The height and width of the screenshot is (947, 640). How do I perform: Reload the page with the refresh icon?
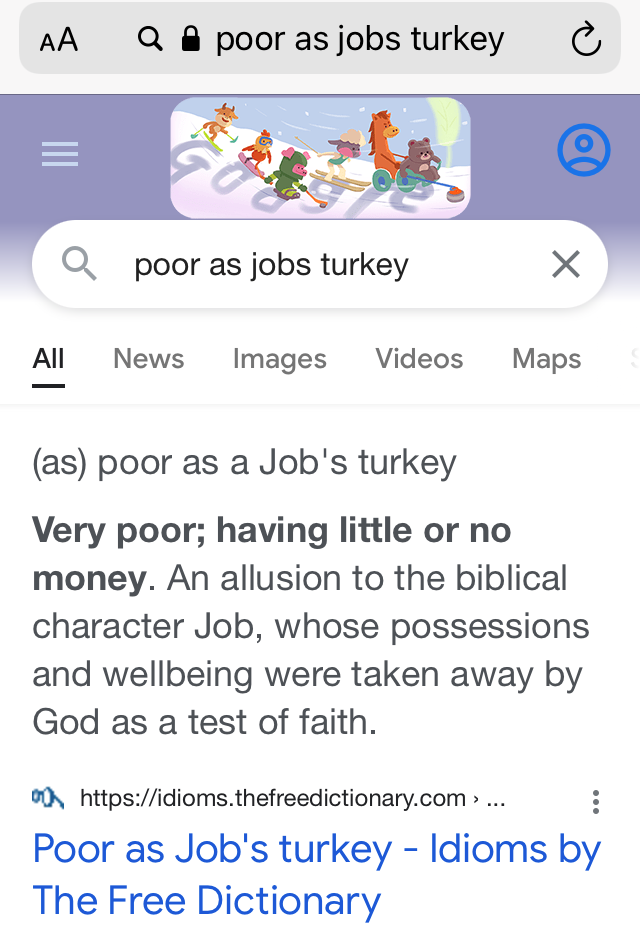585,40
